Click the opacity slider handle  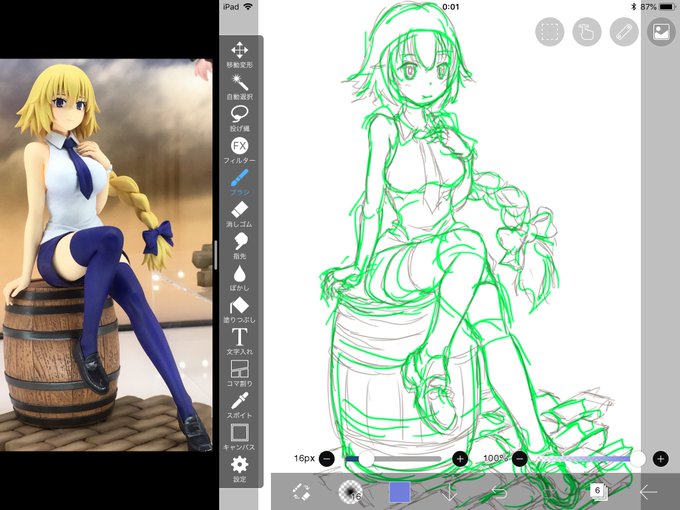click(638, 458)
